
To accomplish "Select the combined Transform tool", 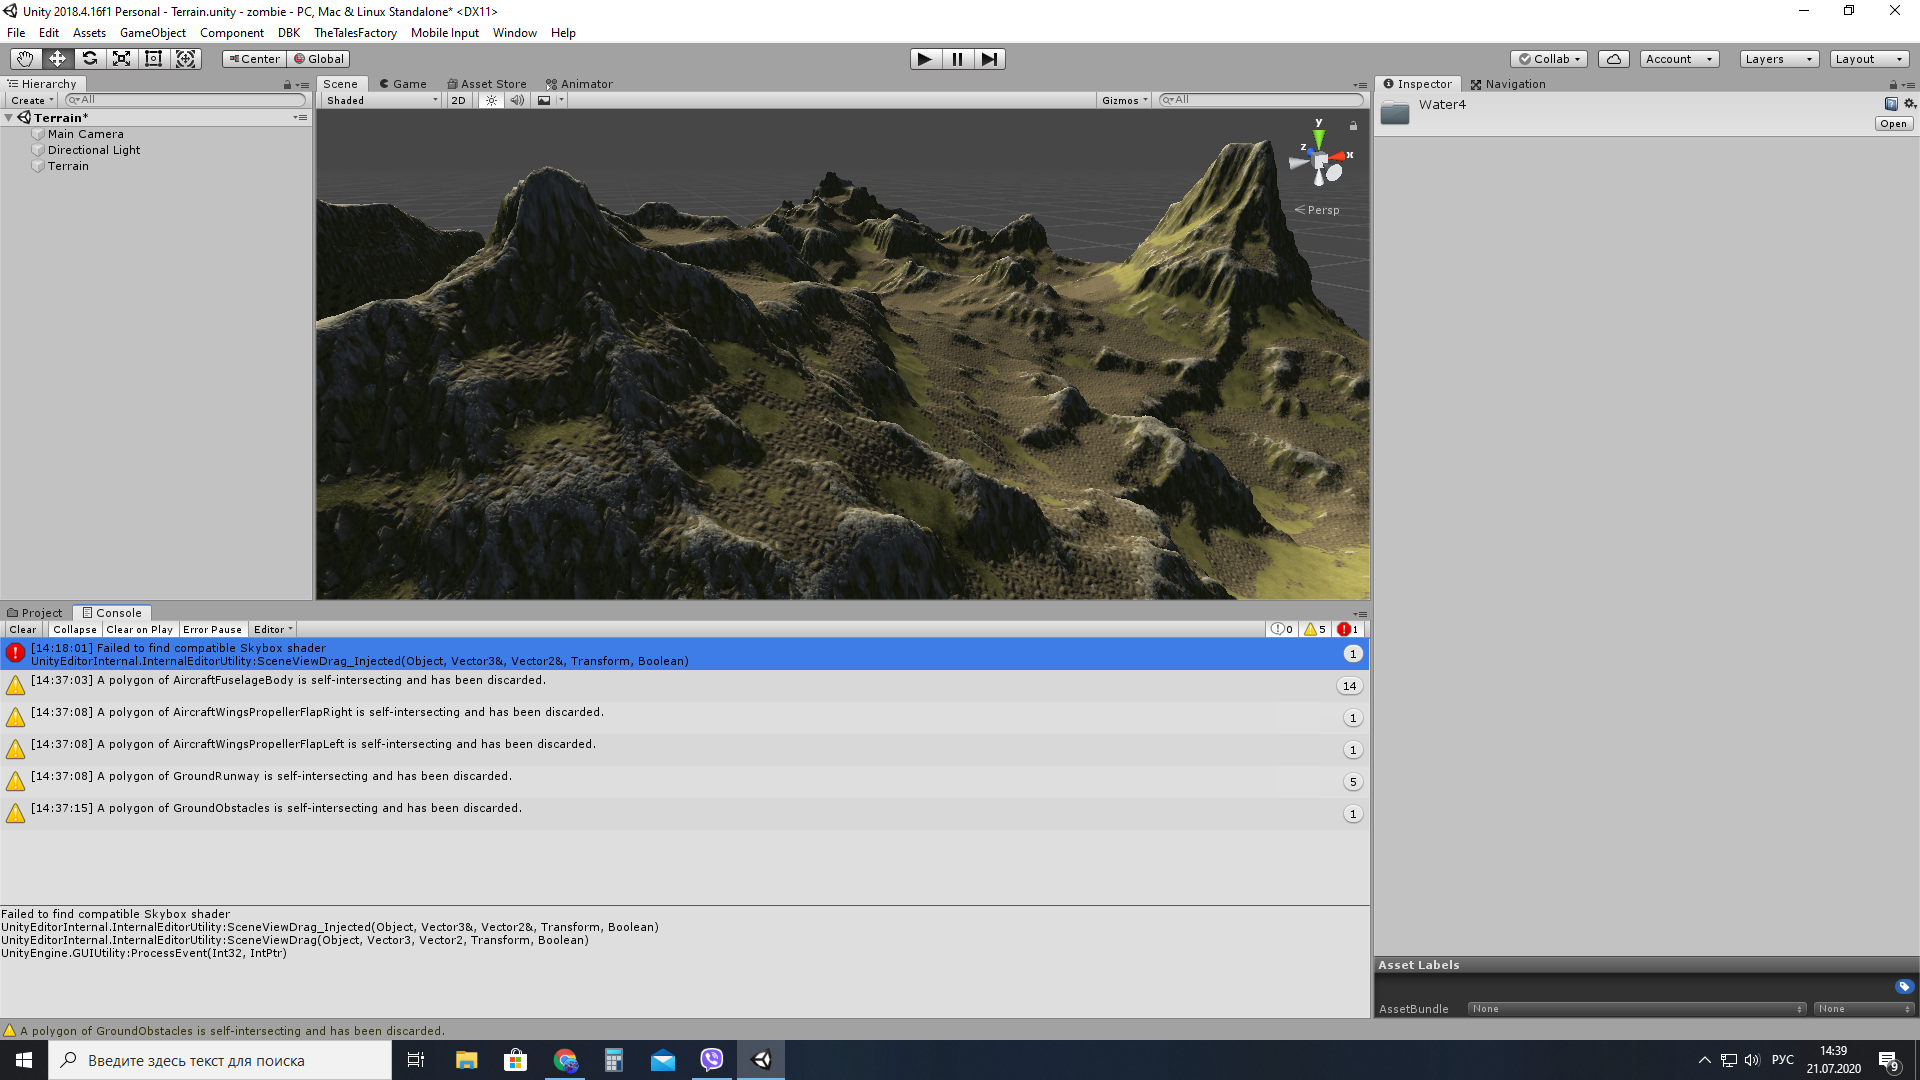I will click(x=186, y=59).
